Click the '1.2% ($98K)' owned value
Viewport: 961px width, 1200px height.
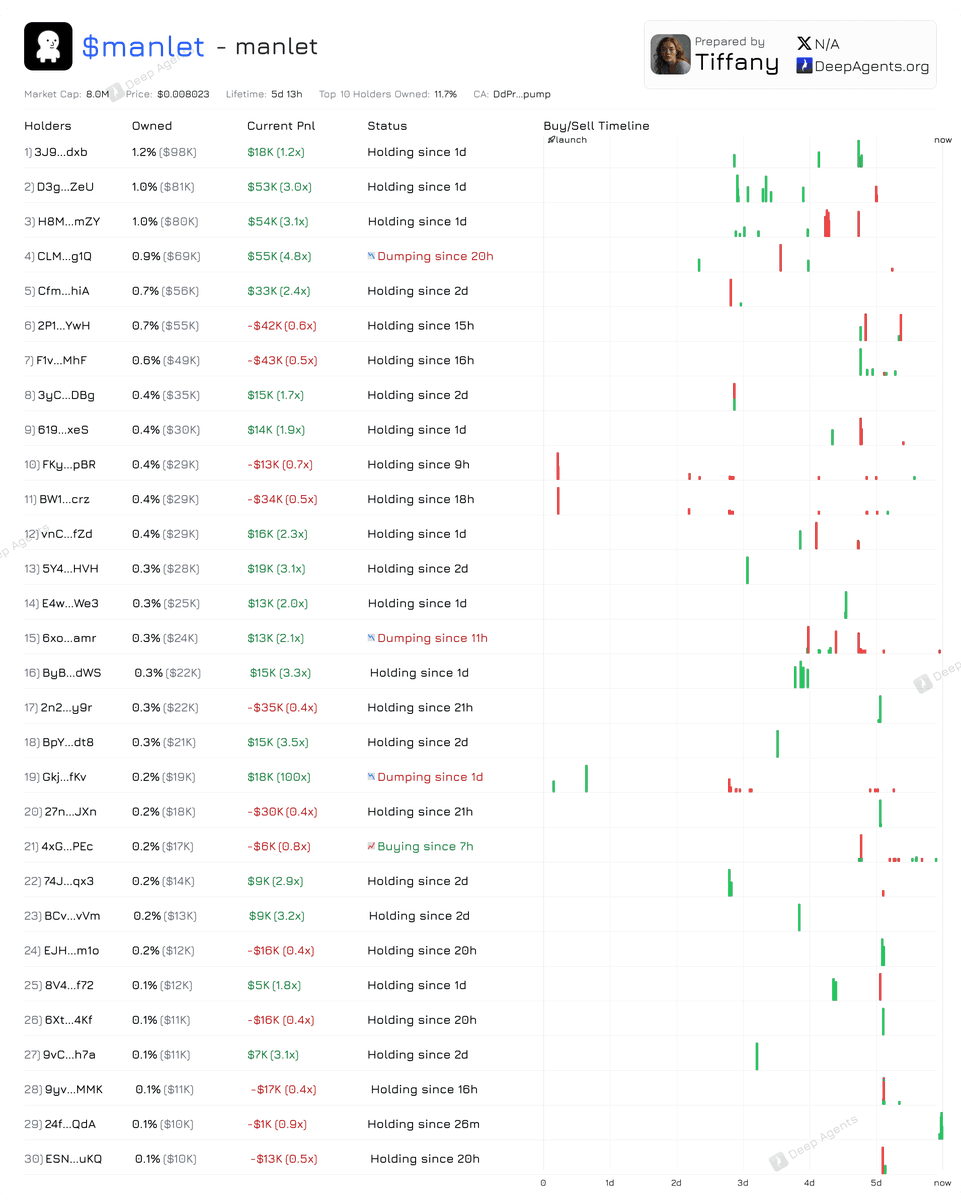point(164,152)
